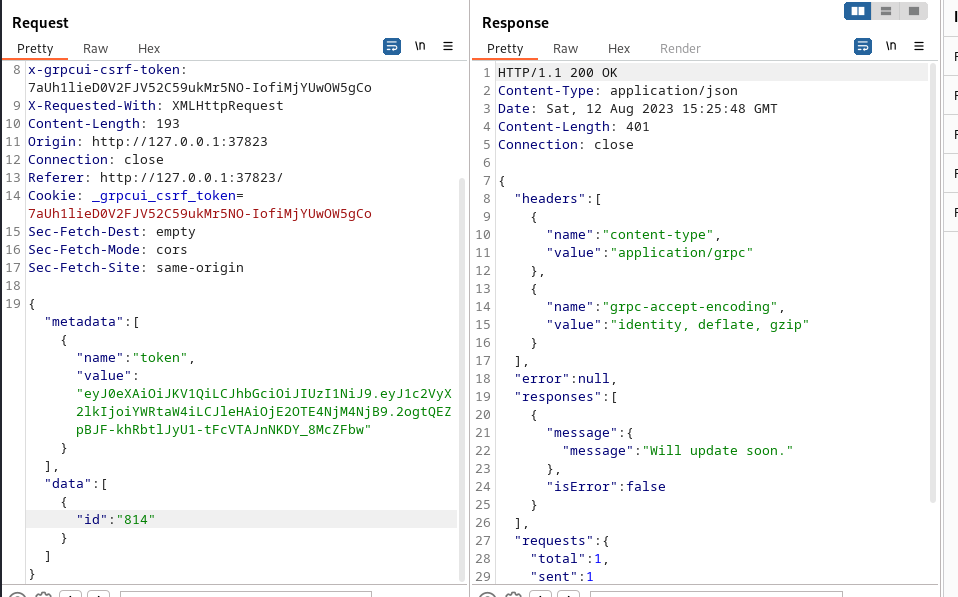Click the Request panel vertical scrollbar
Screen dimensions: 958x597
coord(462,379)
